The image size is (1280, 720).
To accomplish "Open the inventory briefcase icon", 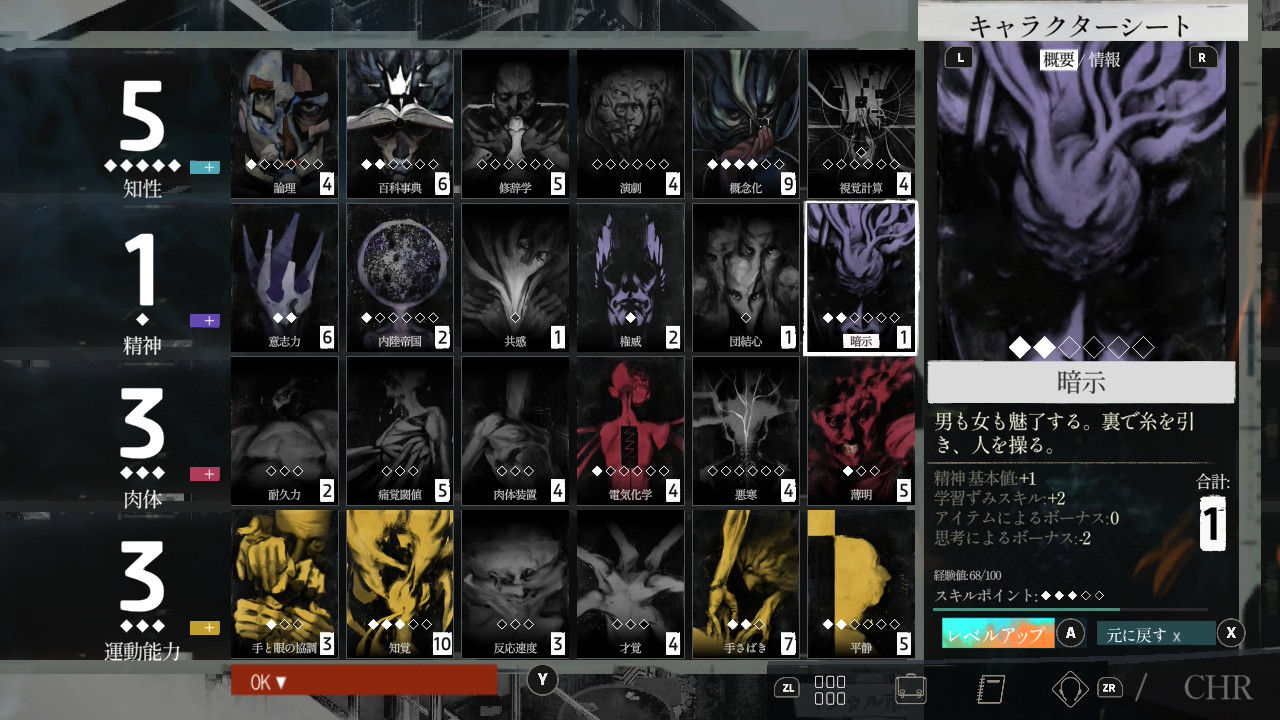I will click(x=910, y=689).
